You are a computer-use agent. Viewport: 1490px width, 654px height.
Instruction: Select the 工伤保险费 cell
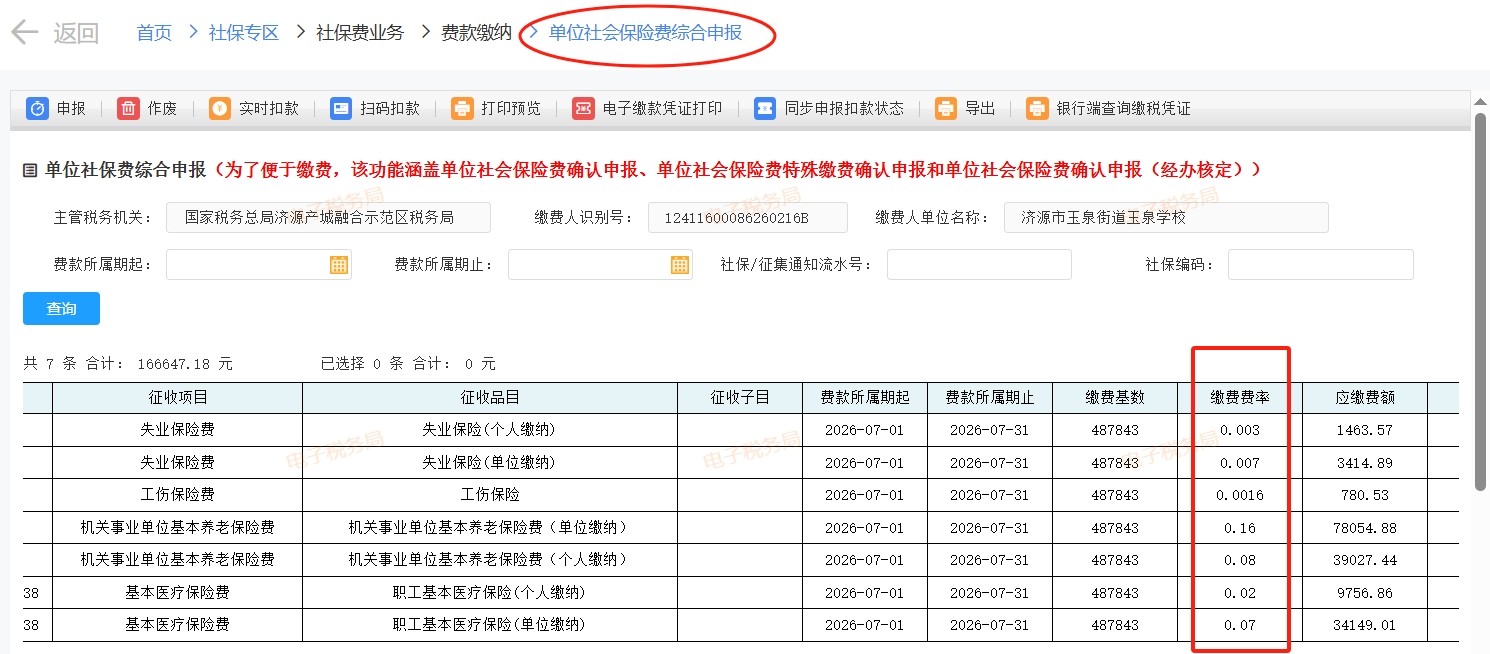[177, 495]
